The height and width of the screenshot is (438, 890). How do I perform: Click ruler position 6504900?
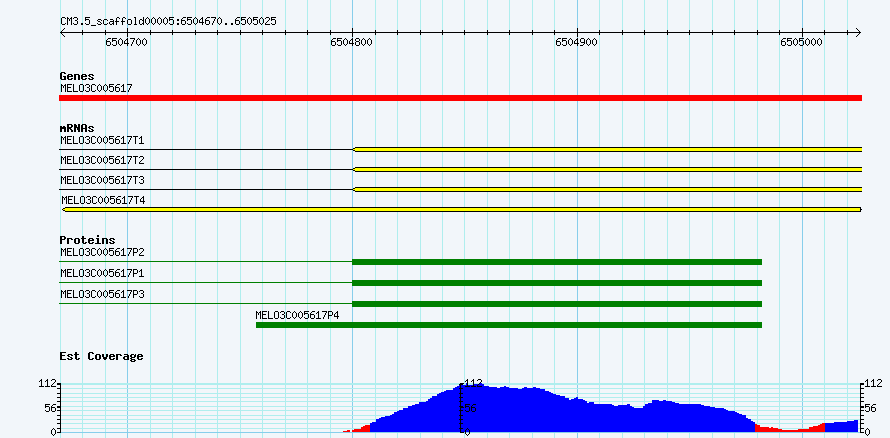576,42
